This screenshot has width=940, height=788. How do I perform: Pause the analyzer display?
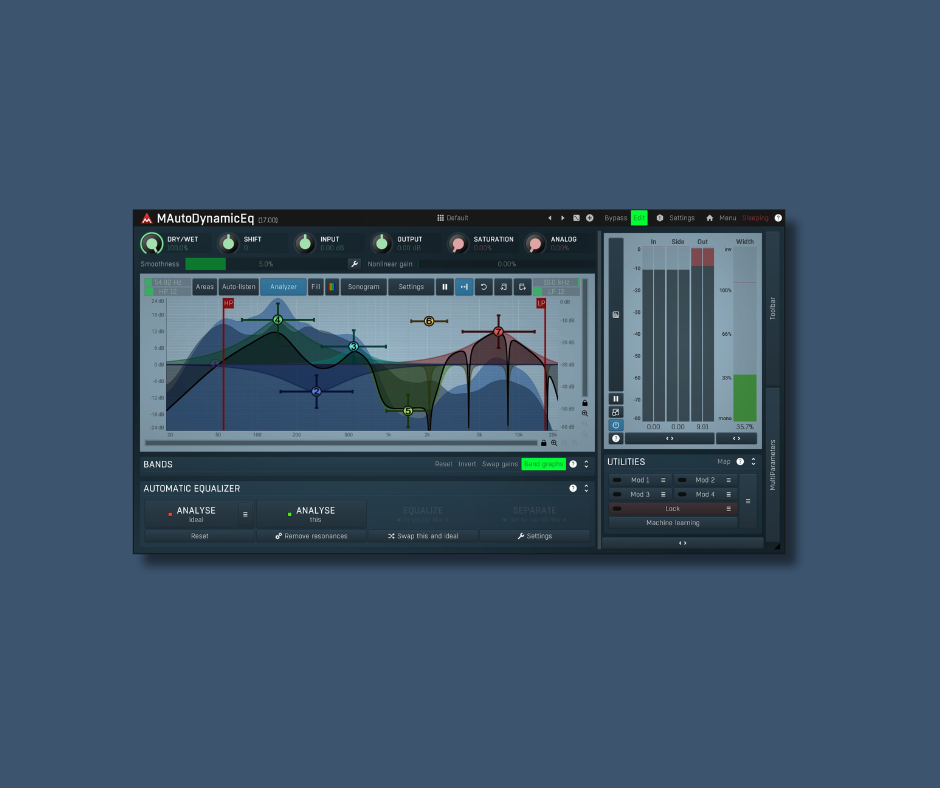444,287
